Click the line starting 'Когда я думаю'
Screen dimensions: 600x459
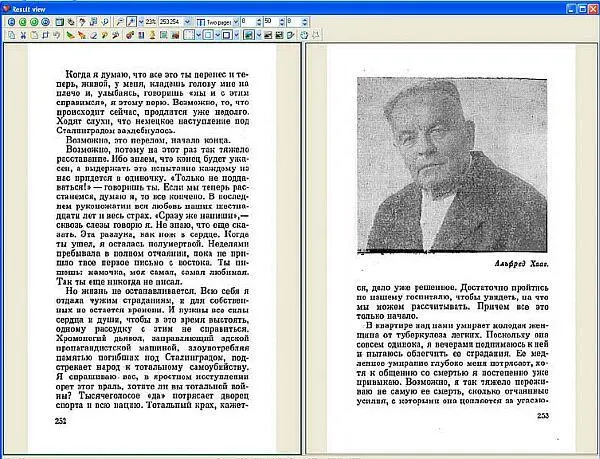click(157, 74)
